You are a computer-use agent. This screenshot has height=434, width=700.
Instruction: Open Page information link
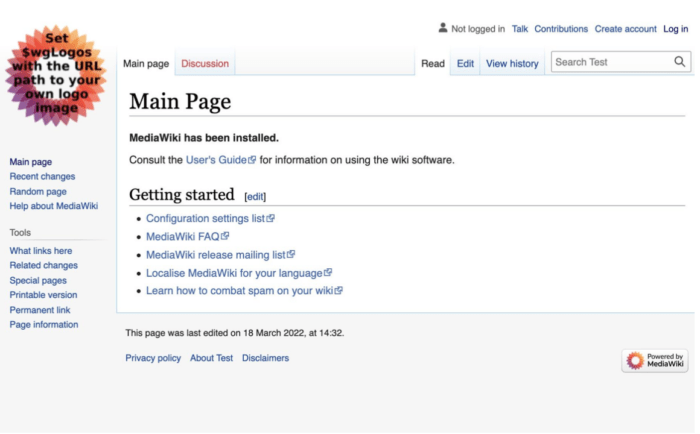click(x=44, y=325)
